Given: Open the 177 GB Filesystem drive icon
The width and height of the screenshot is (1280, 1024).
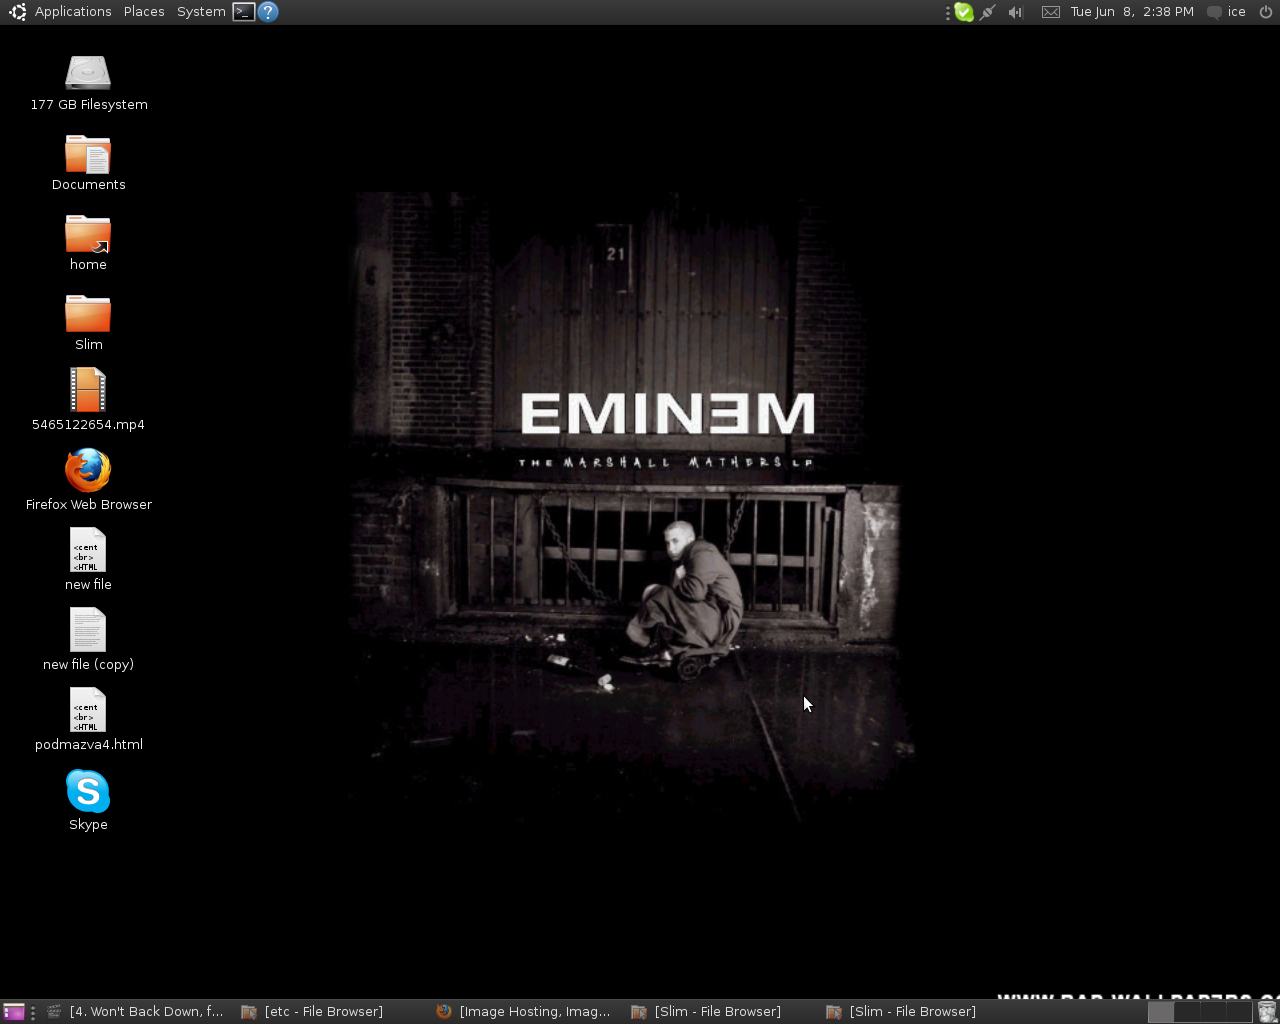Looking at the screenshot, I should 88,73.
